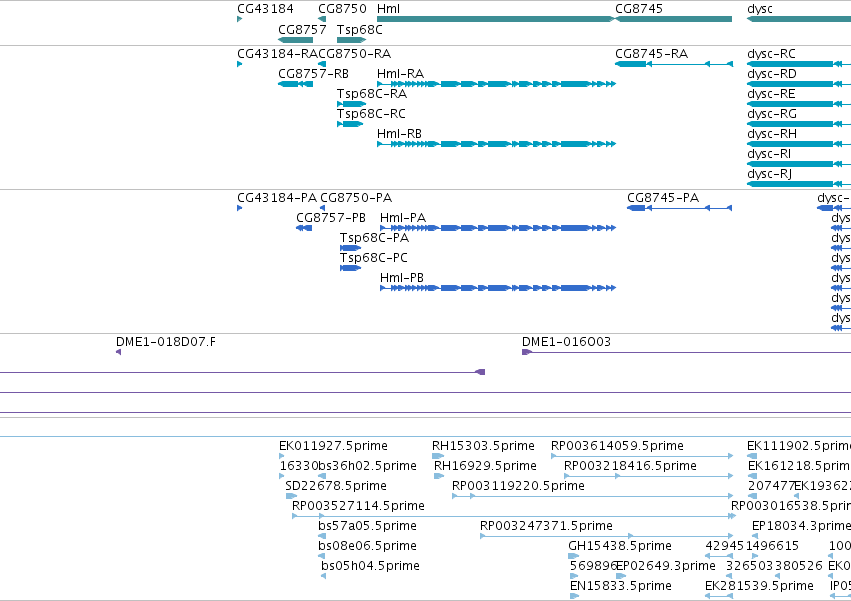The image size is (851, 601).
Task: Select the CG8757 gene glyph
Action: pos(295,40)
